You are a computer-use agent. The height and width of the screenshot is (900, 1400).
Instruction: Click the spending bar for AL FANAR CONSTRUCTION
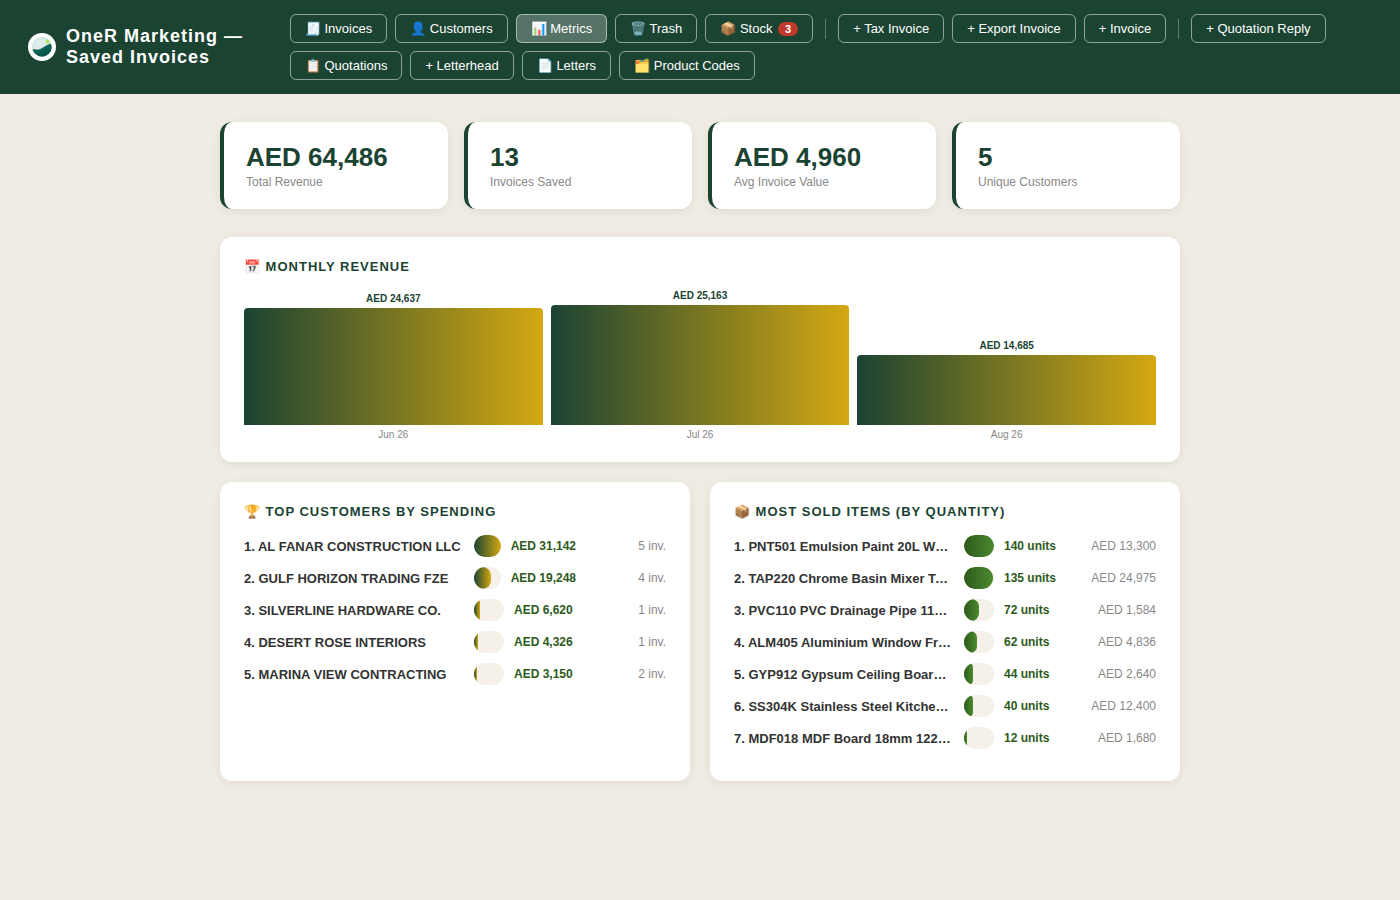pyautogui.click(x=488, y=546)
